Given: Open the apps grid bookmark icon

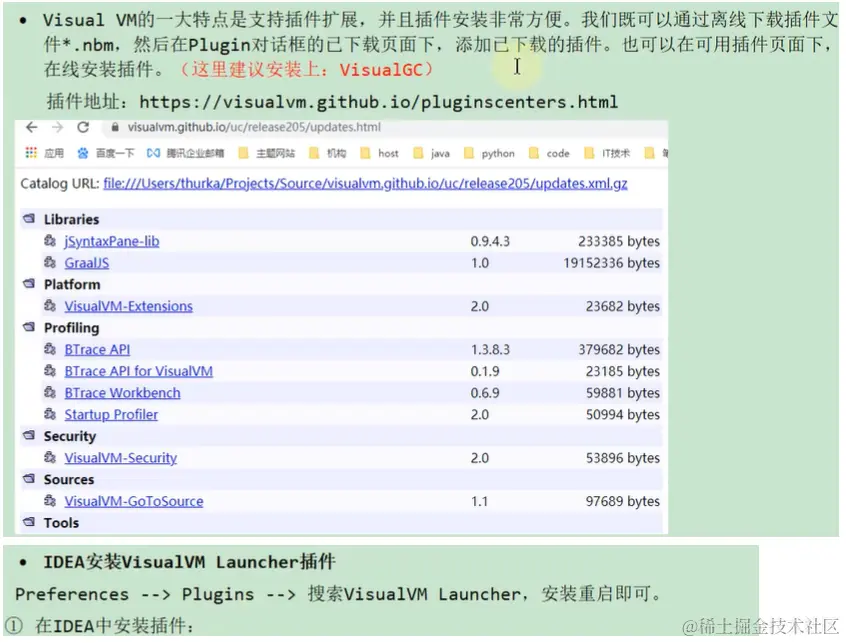Looking at the screenshot, I should pyautogui.click(x=31, y=153).
